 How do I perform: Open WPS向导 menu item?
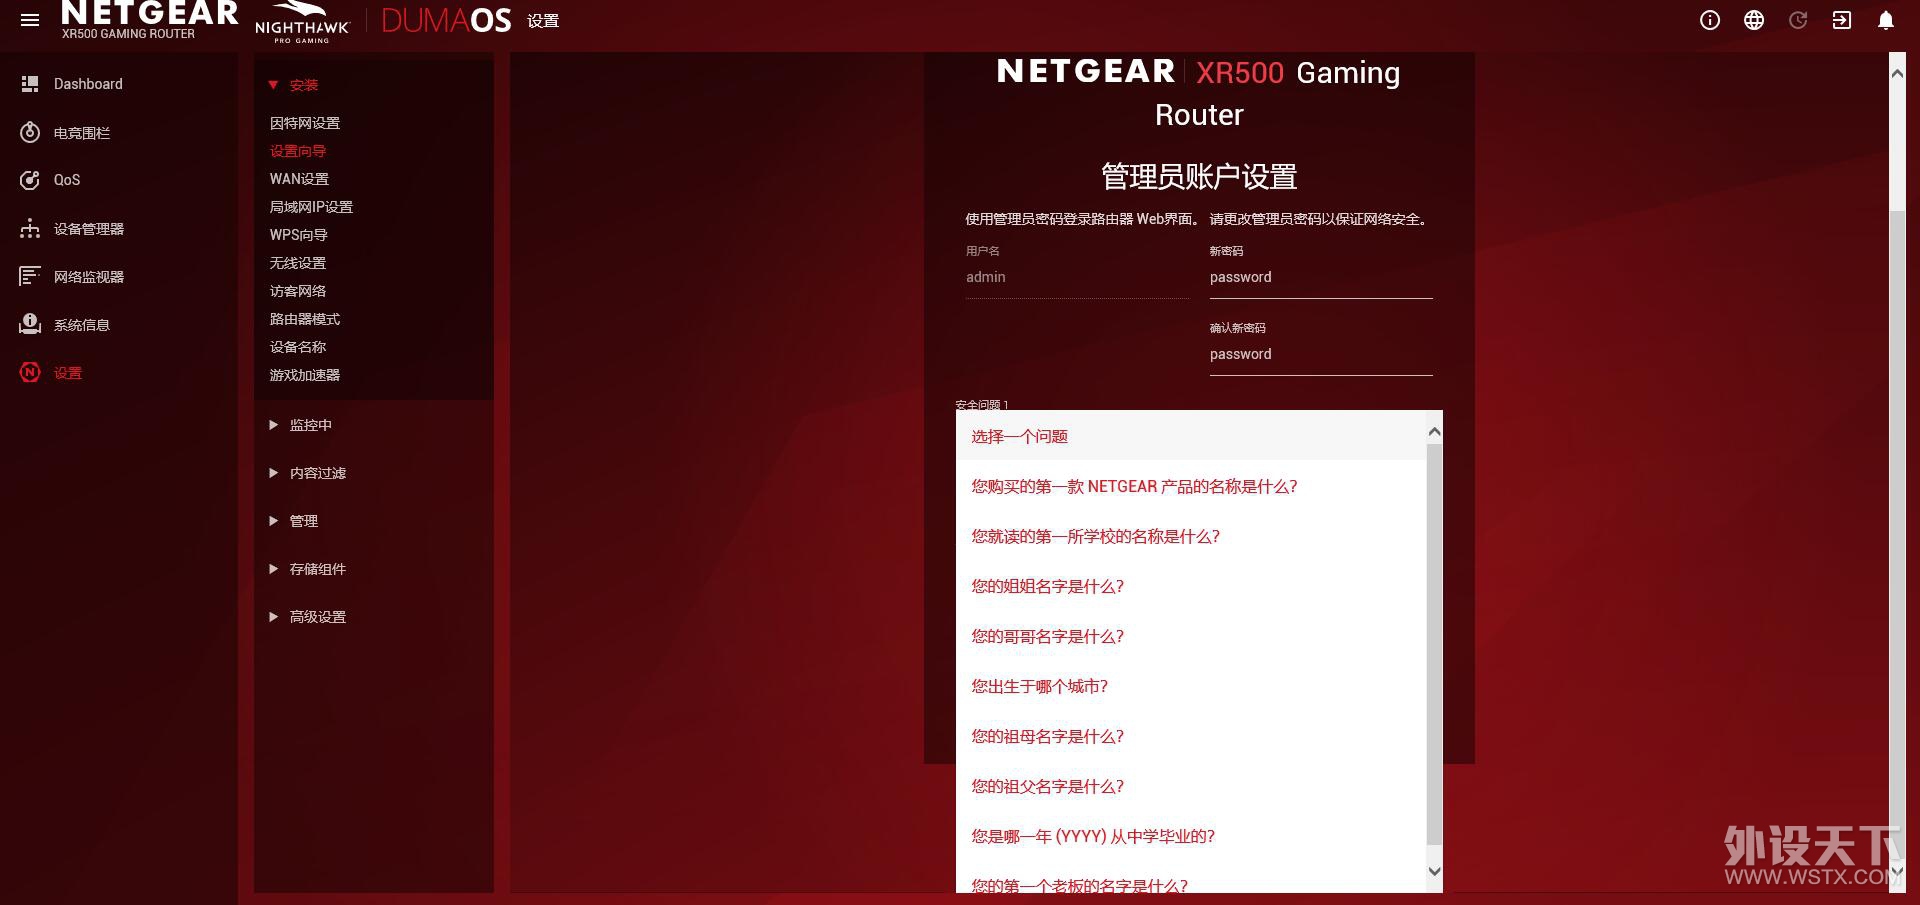(299, 235)
